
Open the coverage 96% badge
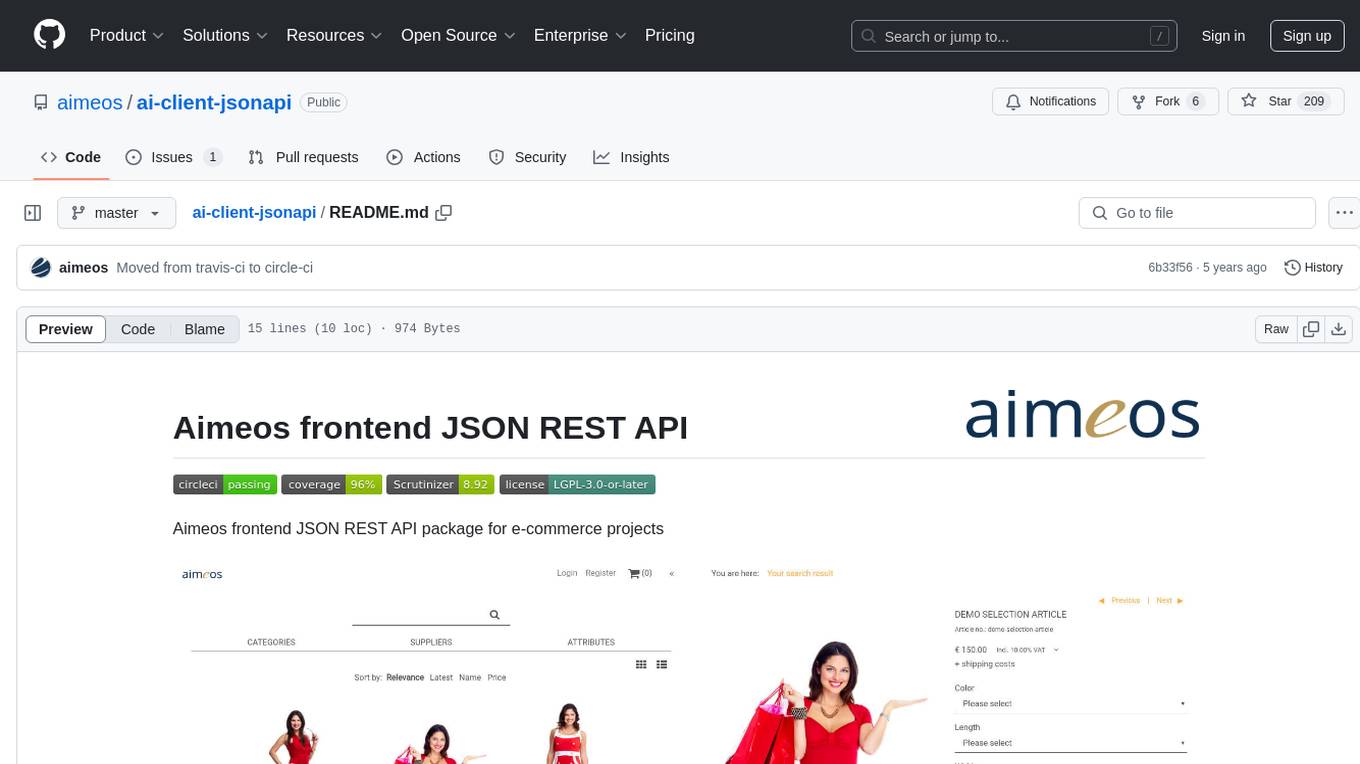click(x=332, y=484)
